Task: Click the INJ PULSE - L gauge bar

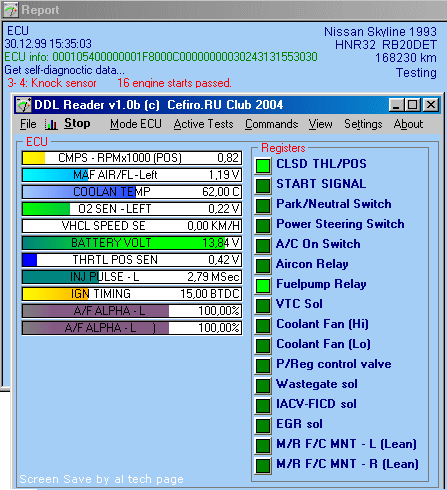Action: click(132, 277)
